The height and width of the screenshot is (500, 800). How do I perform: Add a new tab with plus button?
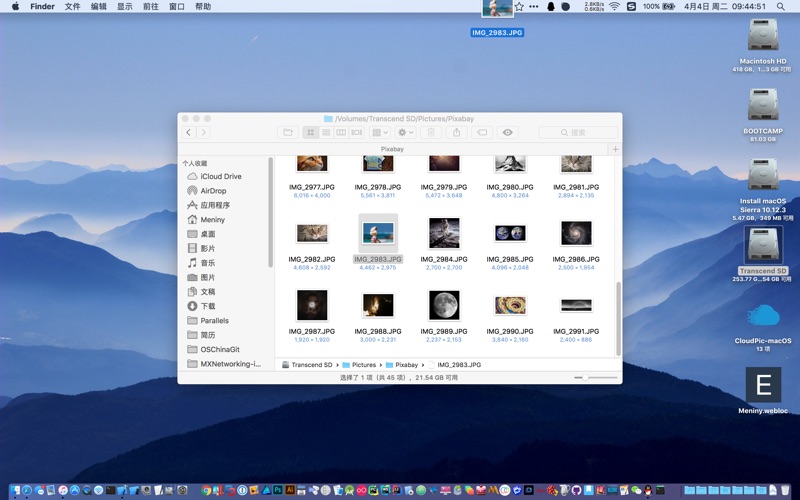(x=615, y=149)
